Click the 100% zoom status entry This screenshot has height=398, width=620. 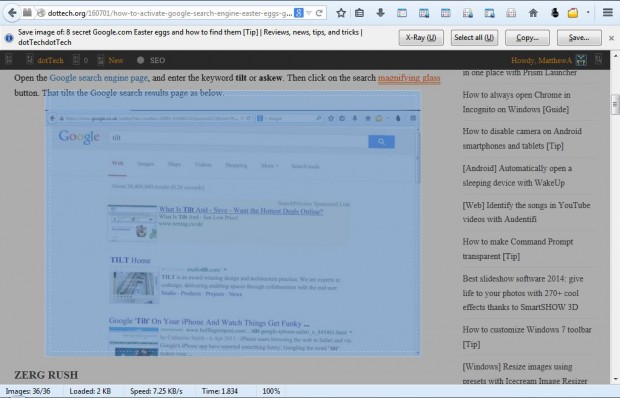point(271,391)
